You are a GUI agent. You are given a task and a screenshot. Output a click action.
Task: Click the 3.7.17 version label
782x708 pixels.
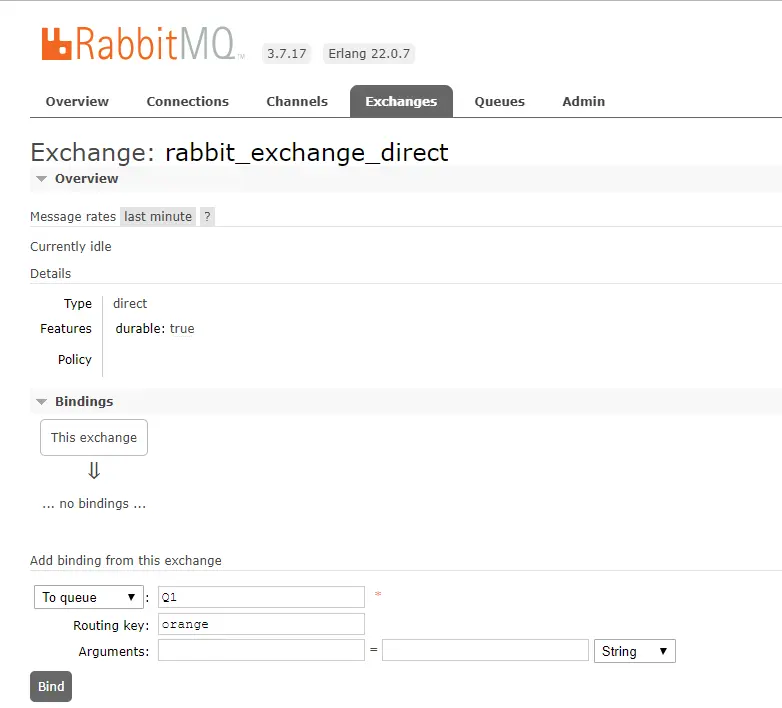point(287,53)
